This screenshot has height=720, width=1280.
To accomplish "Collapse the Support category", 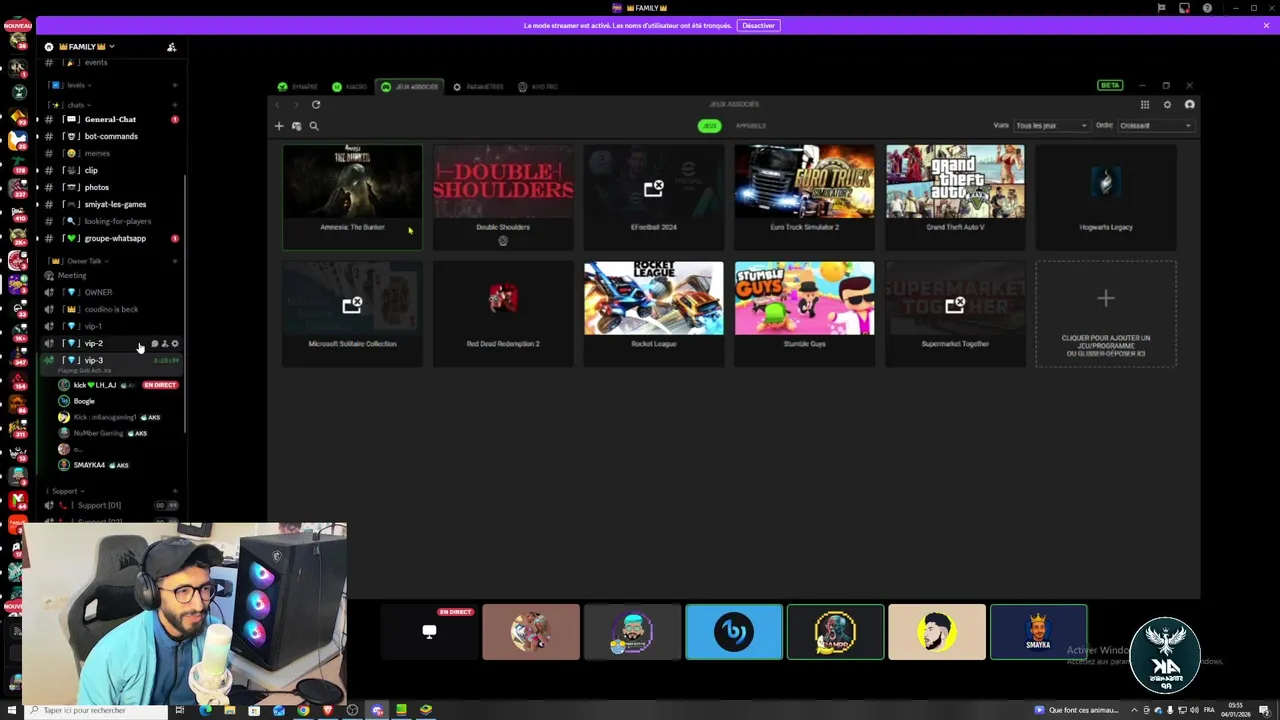I will (x=65, y=491).
